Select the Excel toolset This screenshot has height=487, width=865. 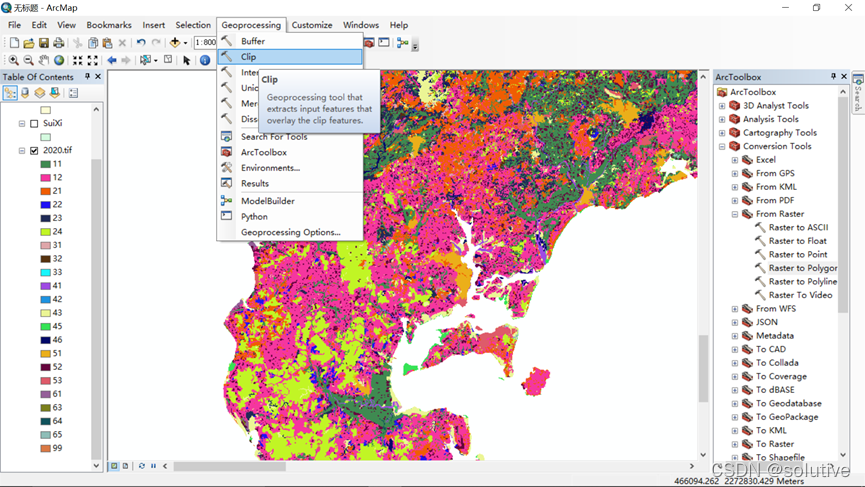[766, 160]
